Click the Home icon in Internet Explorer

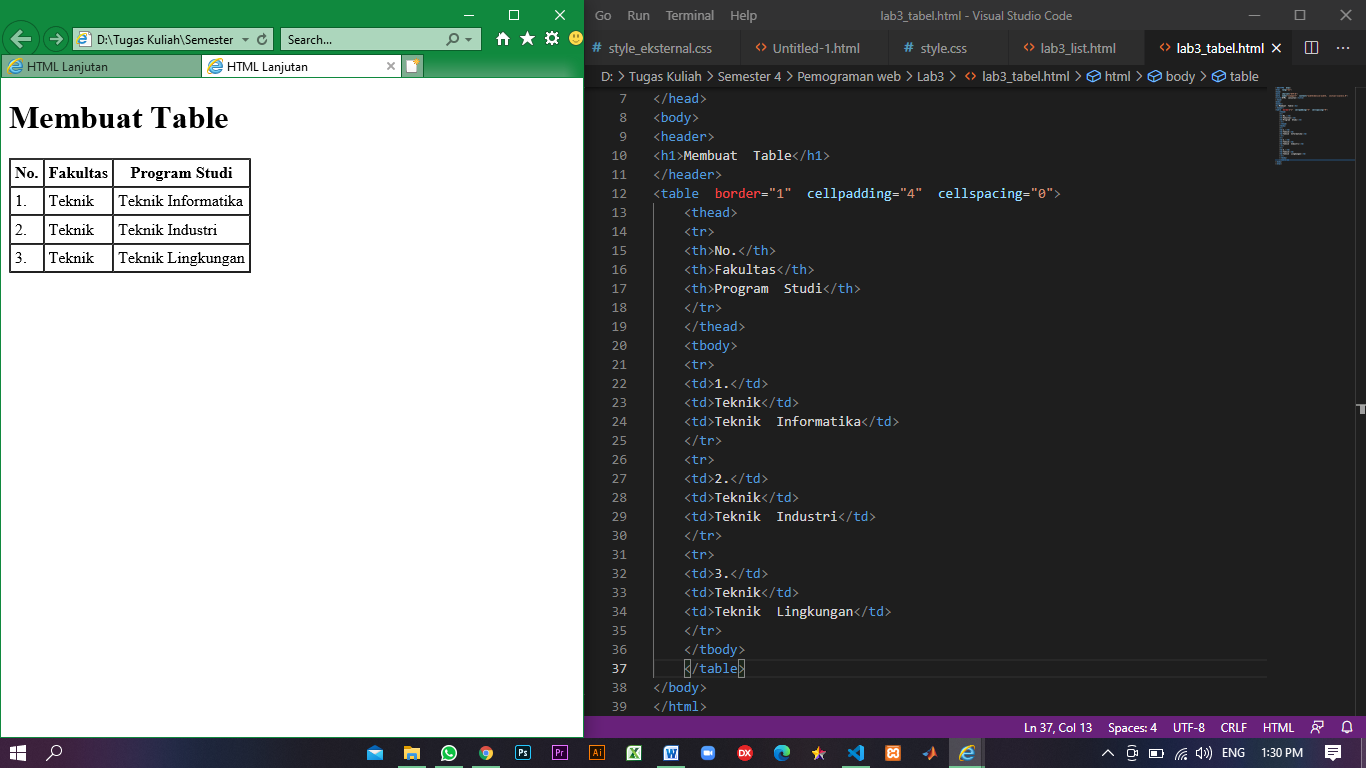pos(504,39)
